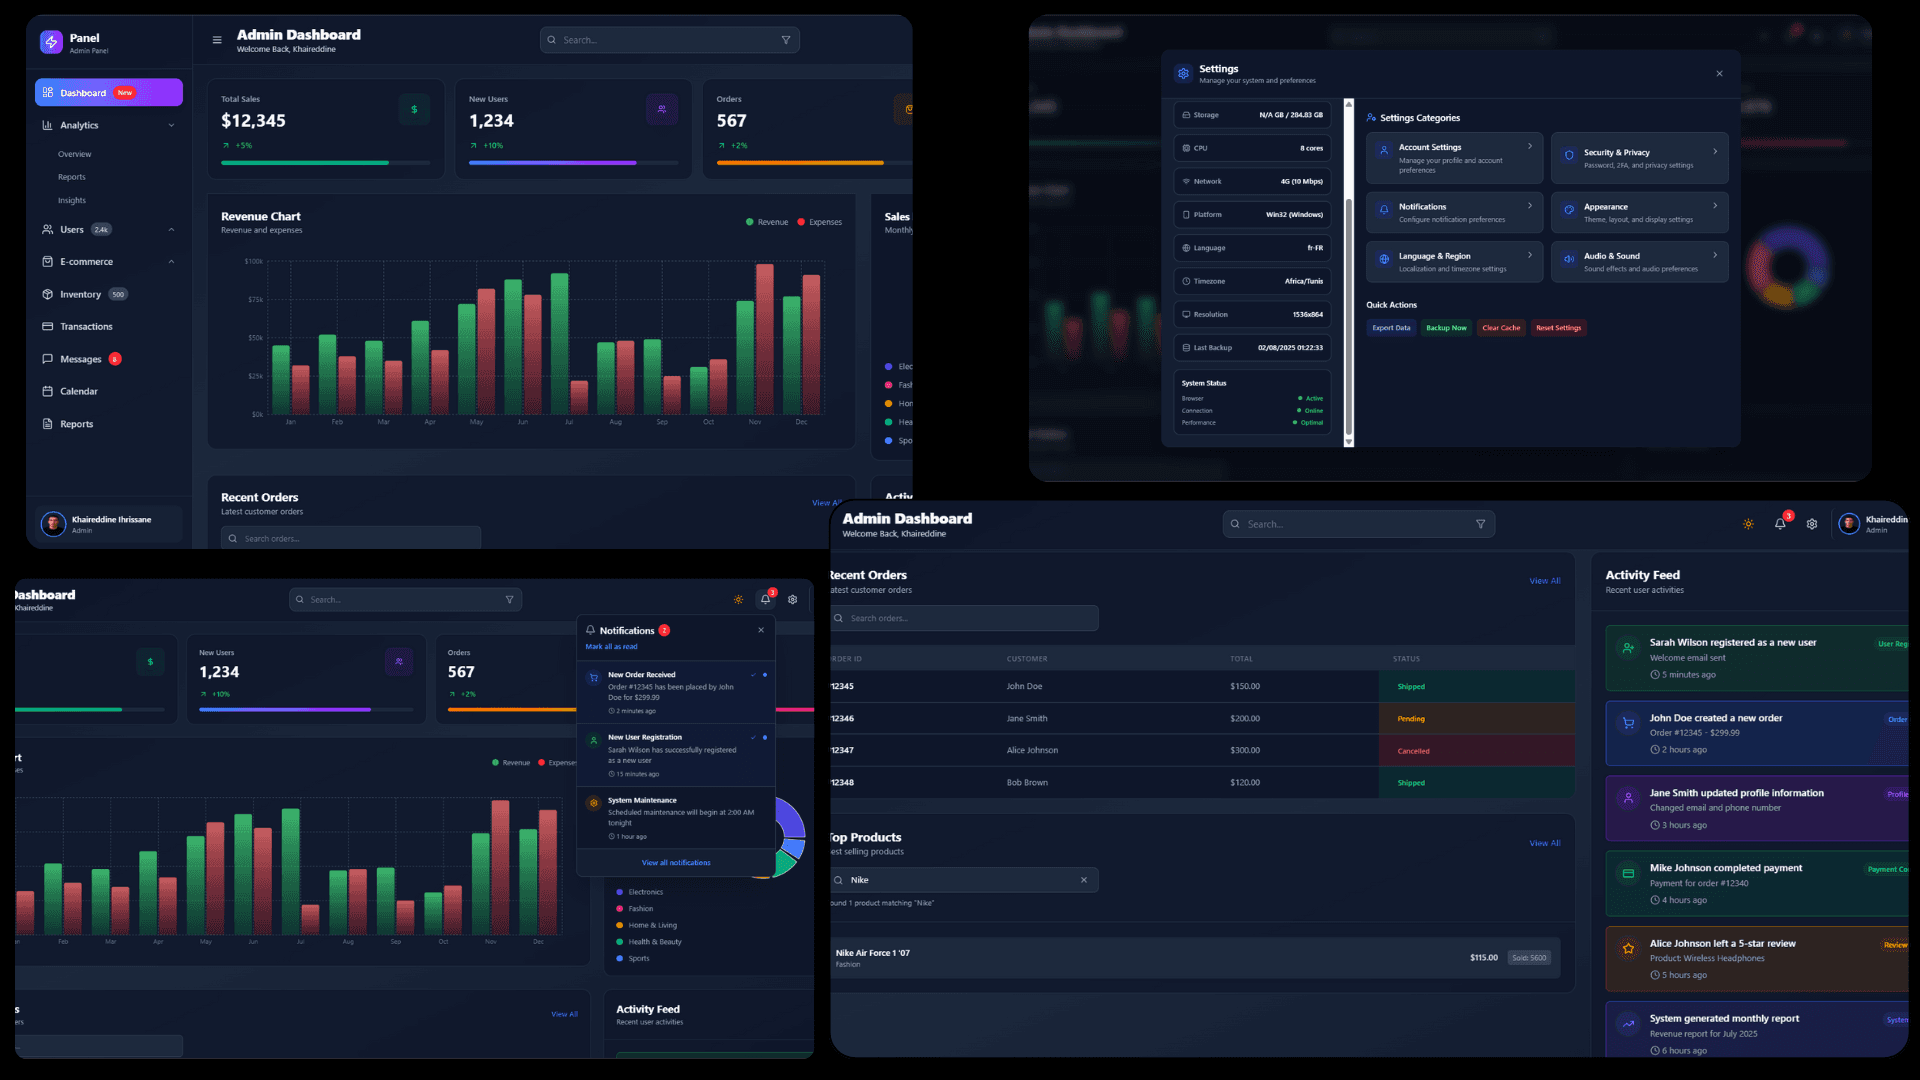Click View all notifications link

(x=676, y=863)
